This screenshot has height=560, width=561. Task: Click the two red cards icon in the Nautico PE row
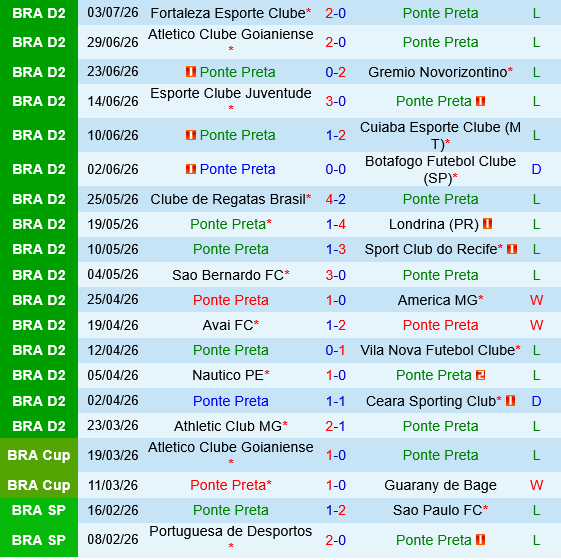[x=480, y=375]
